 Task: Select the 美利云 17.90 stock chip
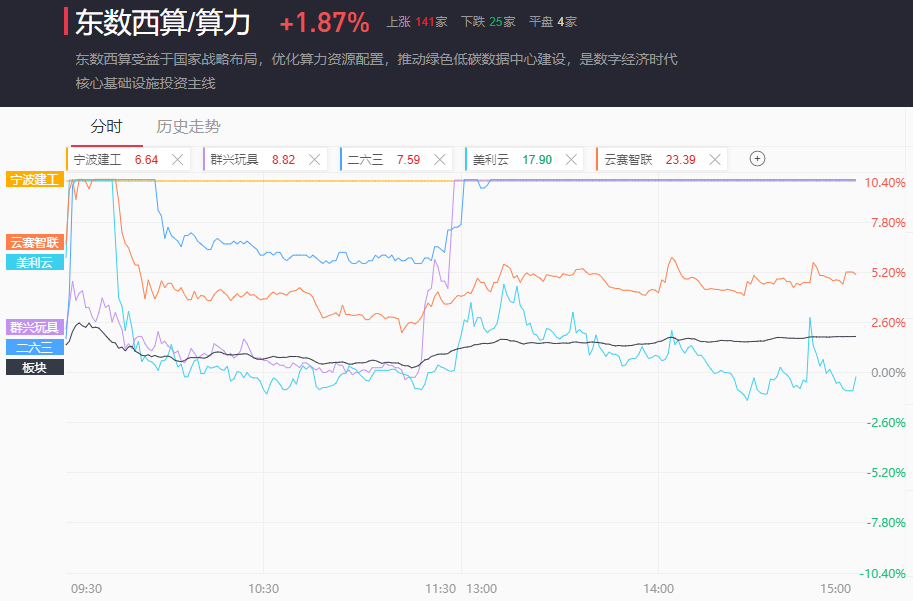pos(512,159)
